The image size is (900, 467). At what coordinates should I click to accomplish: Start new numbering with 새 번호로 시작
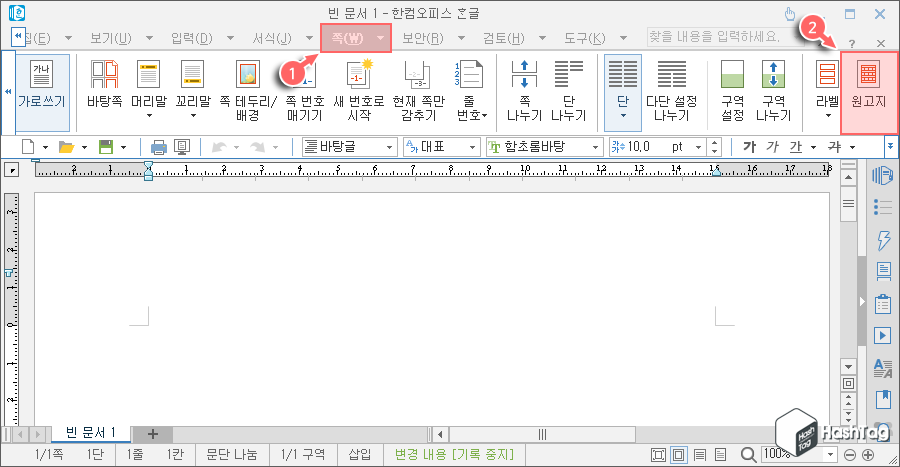click(x=359, y=90)
